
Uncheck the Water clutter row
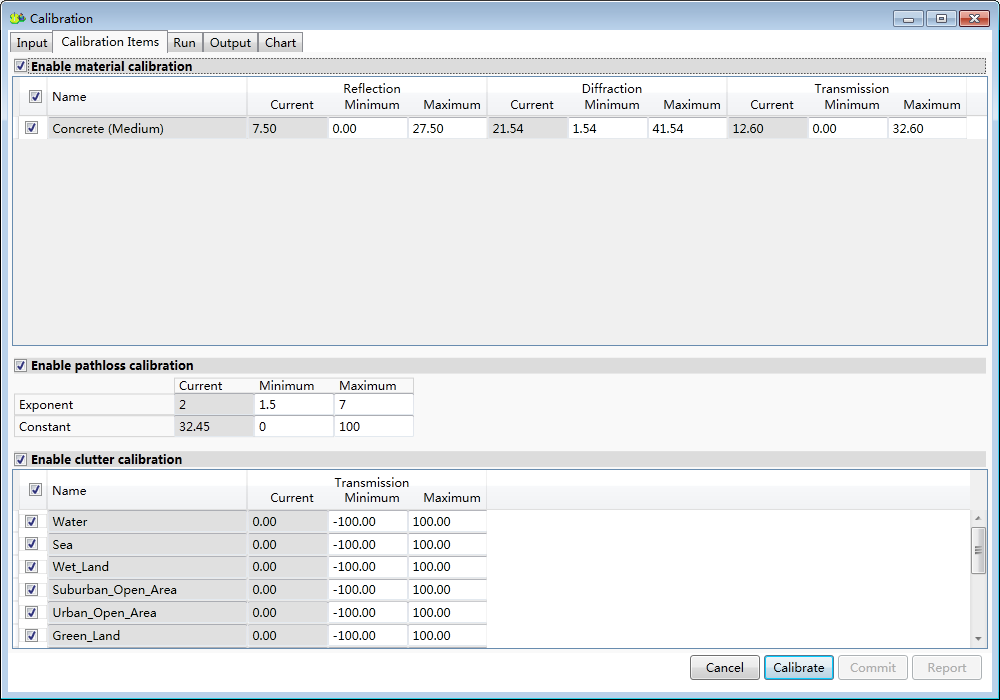[x=32, y=522]
